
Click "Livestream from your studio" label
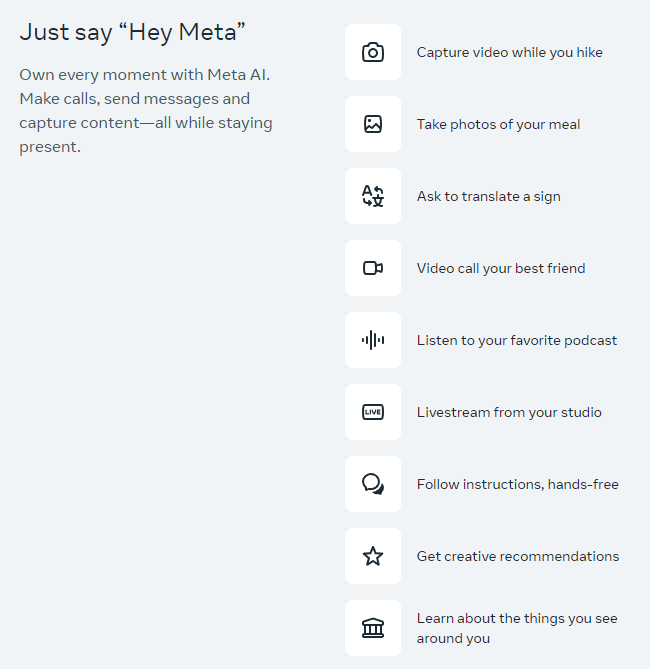509,412
